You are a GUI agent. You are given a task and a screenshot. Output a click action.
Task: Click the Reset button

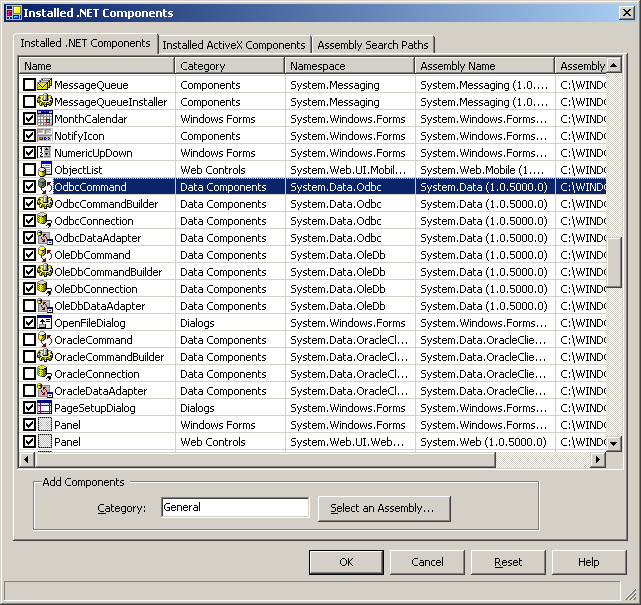508,562
